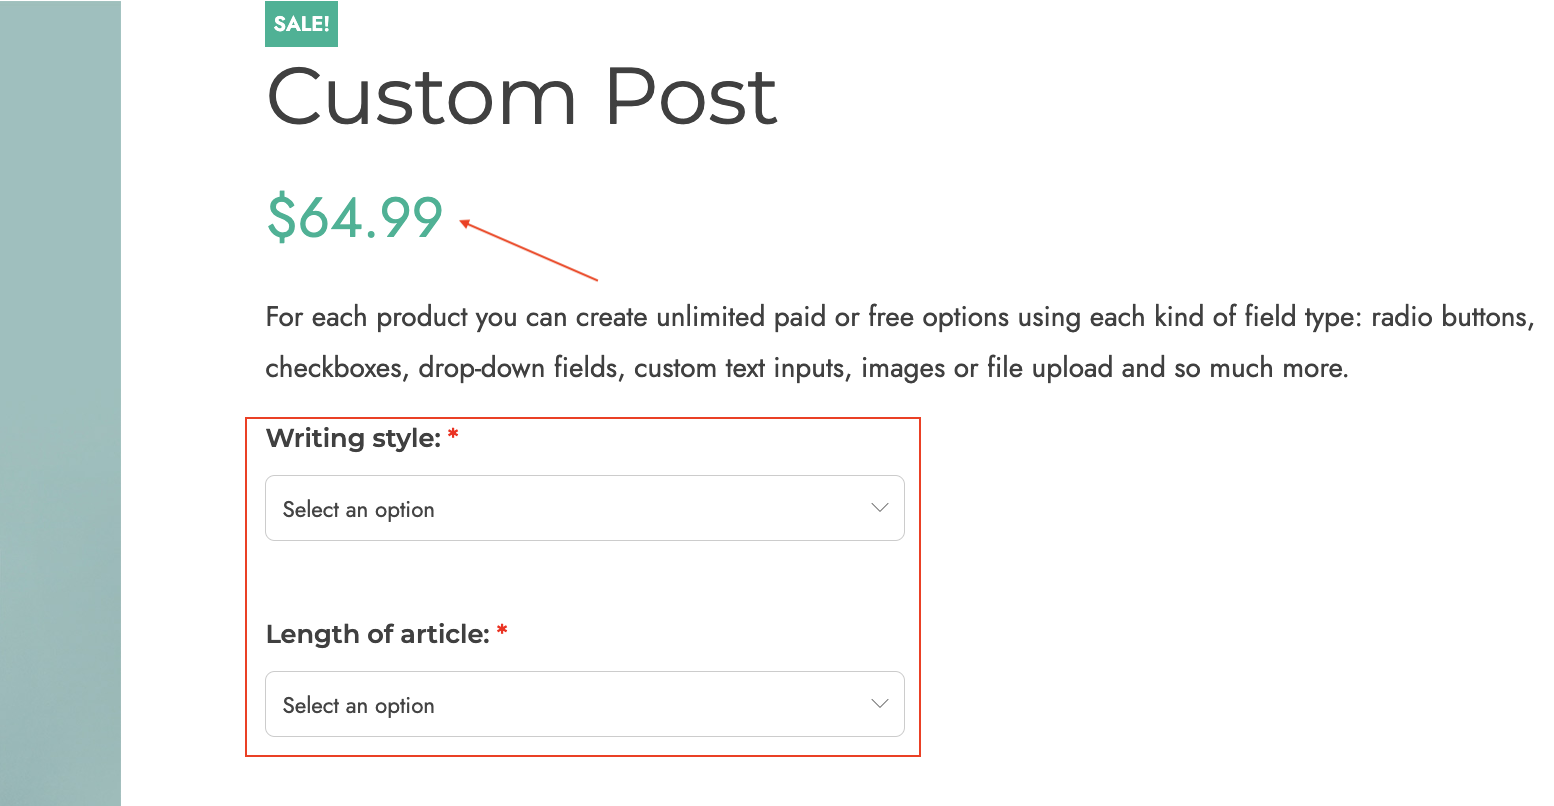Click the teal sidebar strip on left

click(60, 403)
